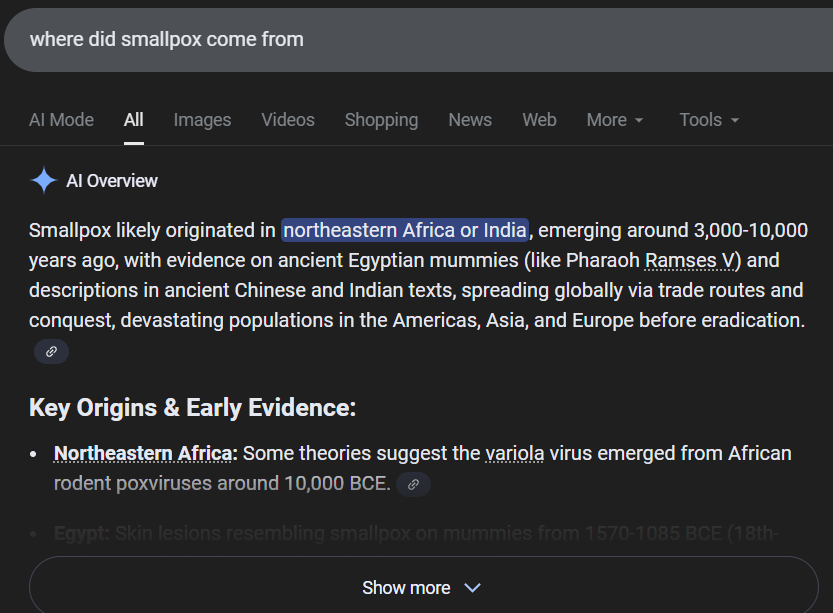This screenshot has width=833, height=613.
Task: Go to the Videos tab
Action: 288,120
